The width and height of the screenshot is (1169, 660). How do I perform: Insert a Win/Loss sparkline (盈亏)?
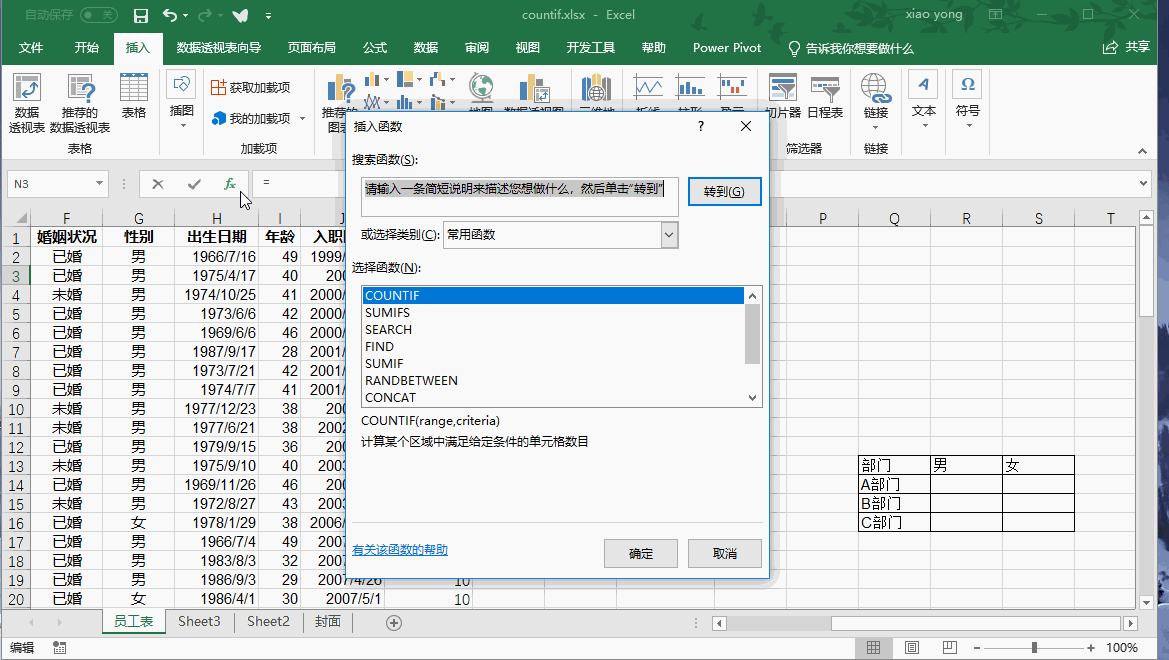pos(733,89)
